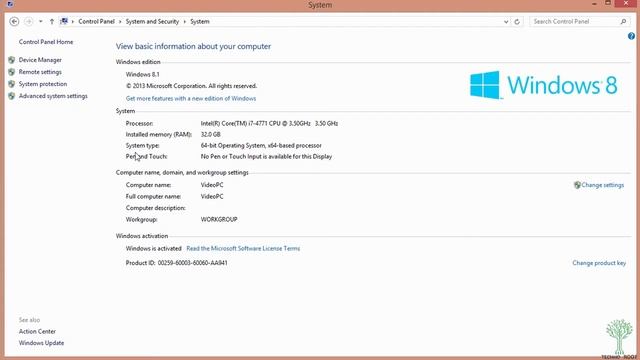The width and height of the screenshot is (640, 360).
Task: Click the Product ID '00259-60003-60060-AA941'
Action: (192, 263)
